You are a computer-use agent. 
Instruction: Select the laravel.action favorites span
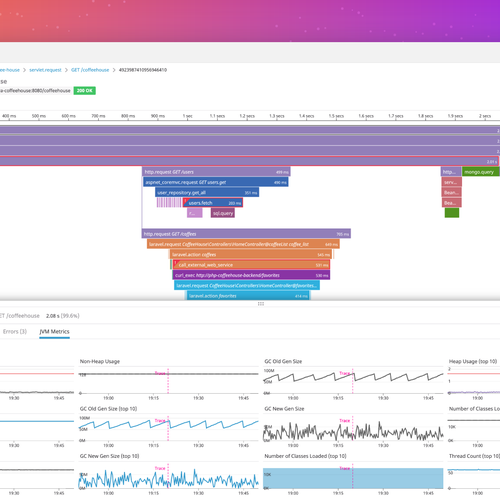point(248,296)
